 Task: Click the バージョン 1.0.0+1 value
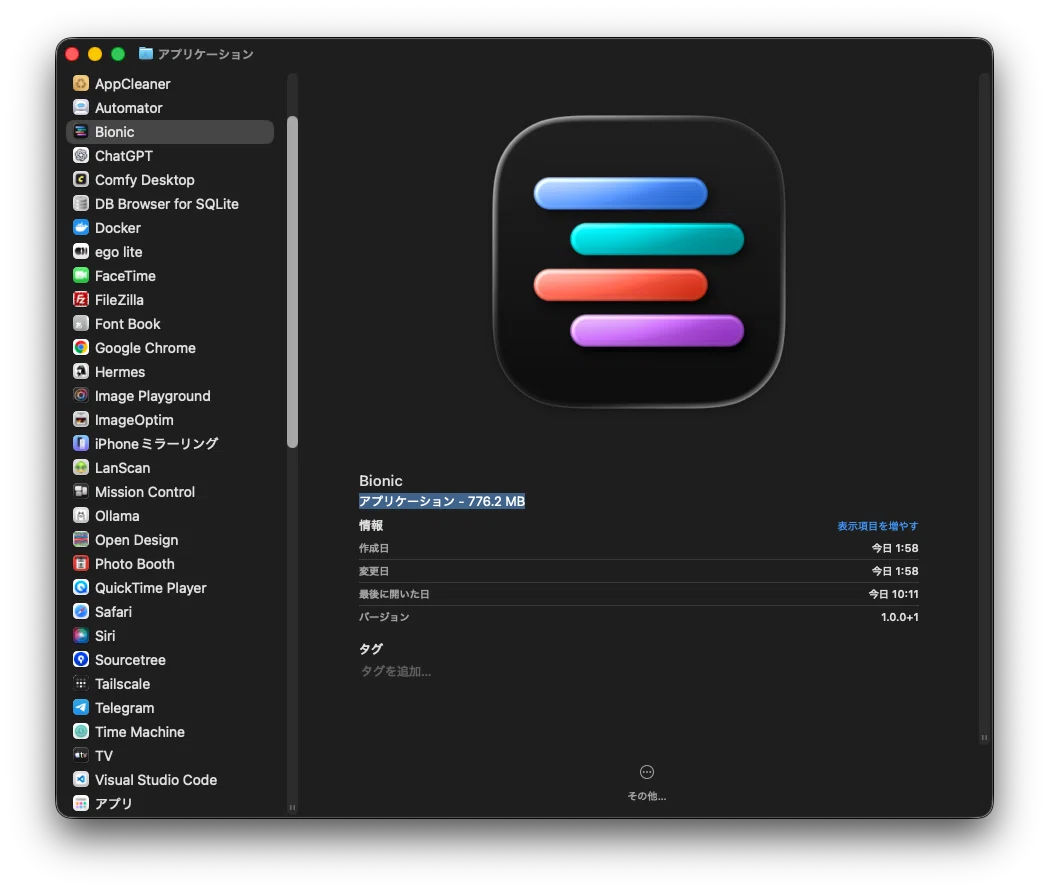[x=900, y=617]
